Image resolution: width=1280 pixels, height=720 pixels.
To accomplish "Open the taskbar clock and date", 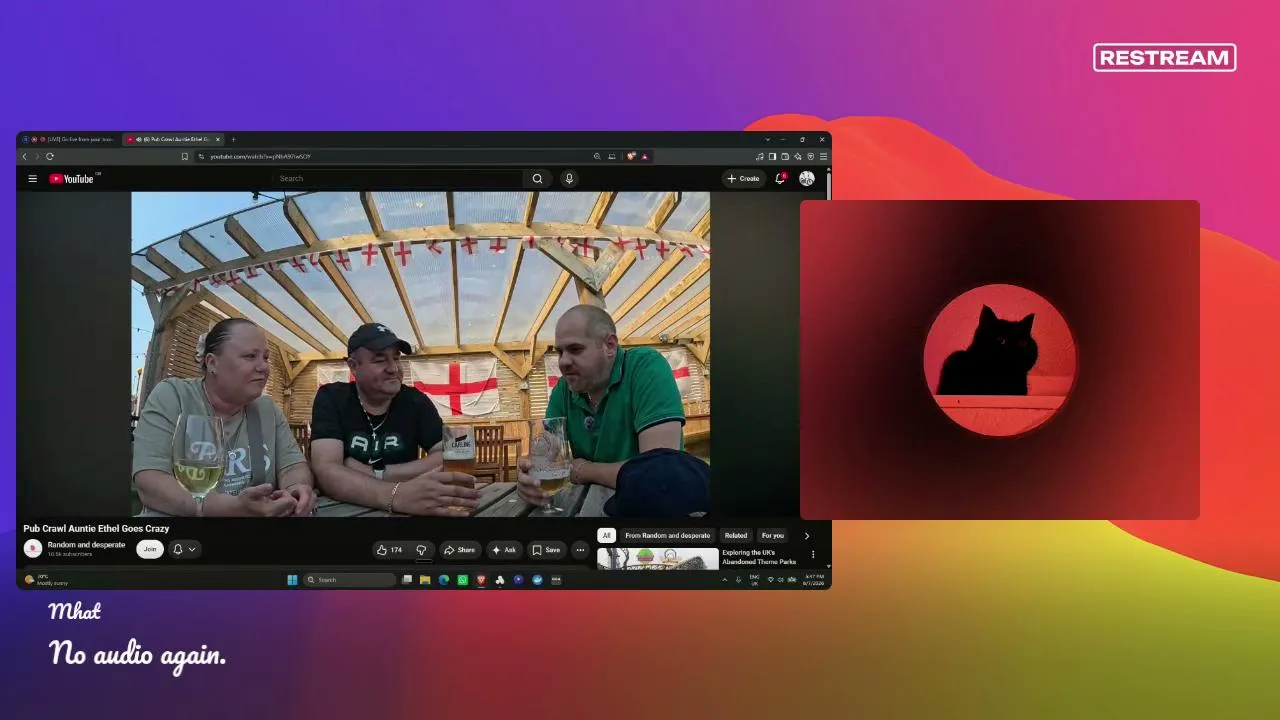I will pyautogui.click(x=814, y=580).
